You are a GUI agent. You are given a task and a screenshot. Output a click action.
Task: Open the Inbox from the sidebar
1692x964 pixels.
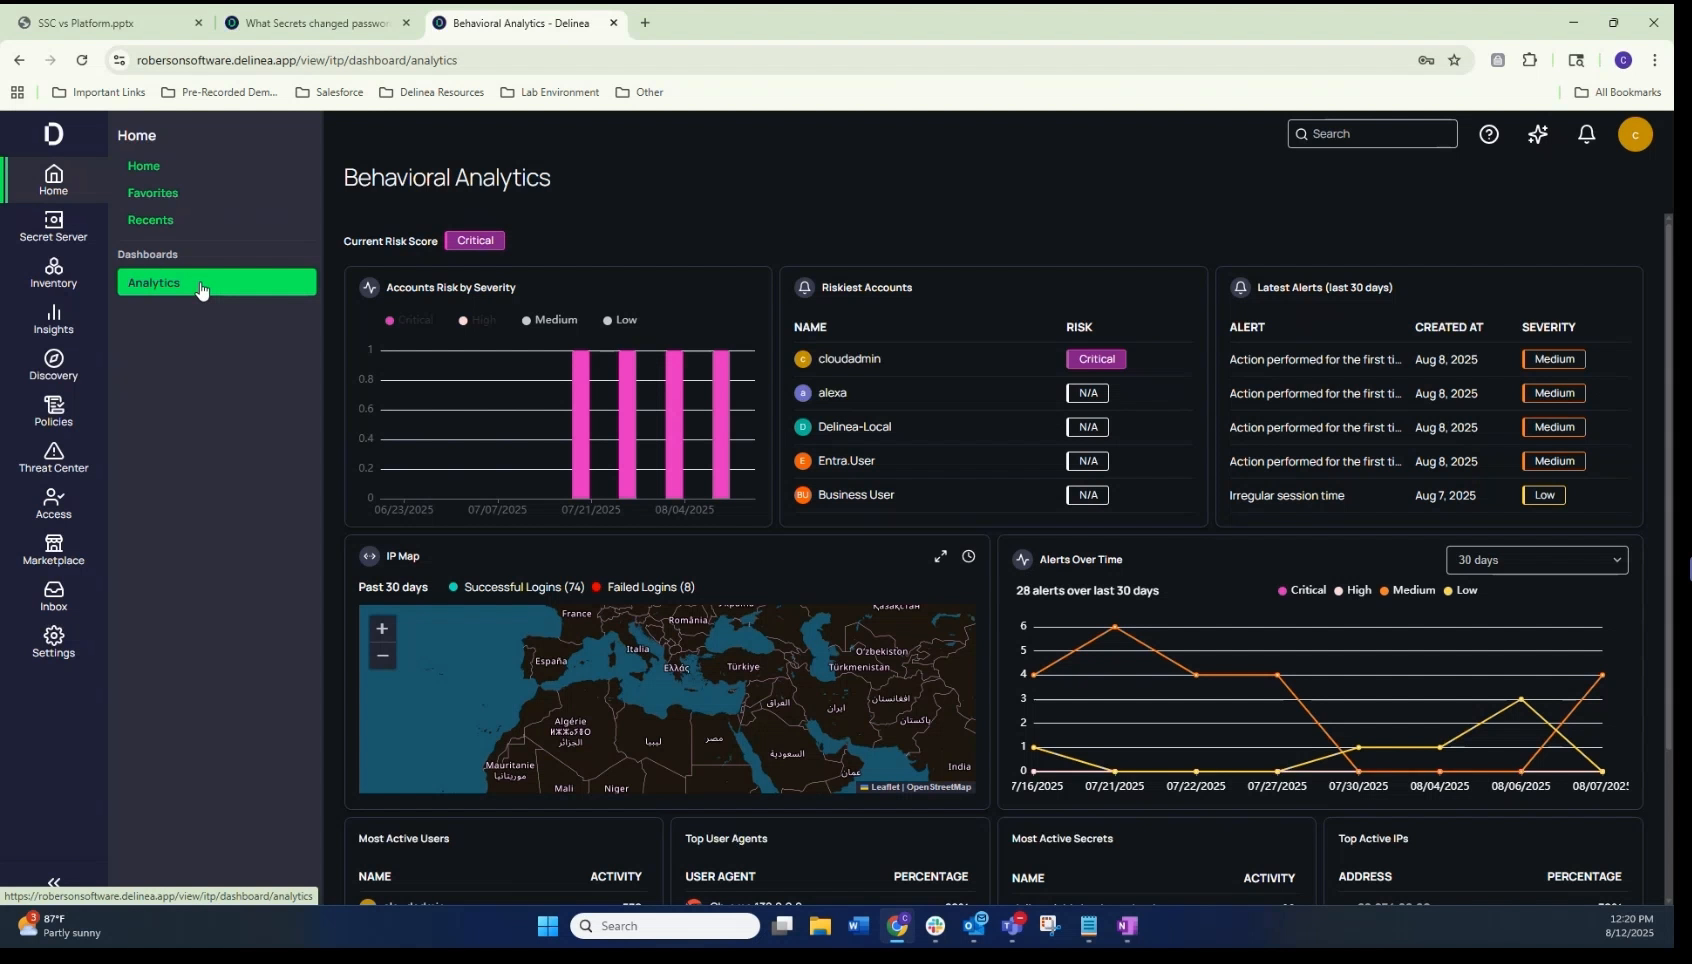coord(53,596)
